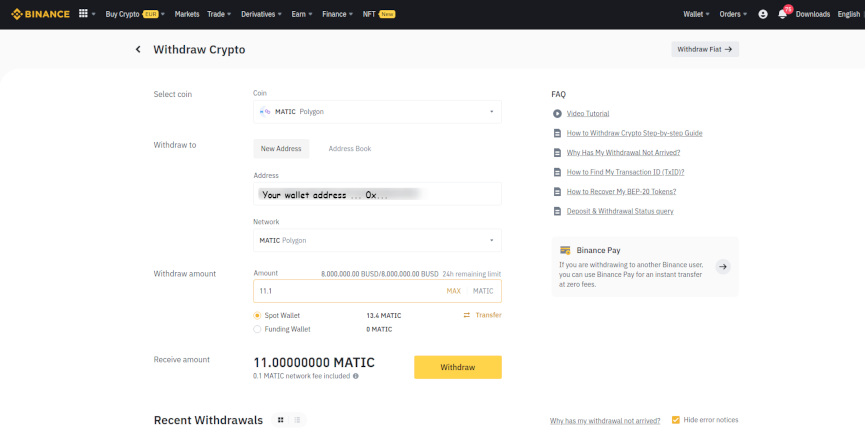Switch Recent Withdrawals to grid view
This screenshot has height=439, width=865.
pos(281,420)
